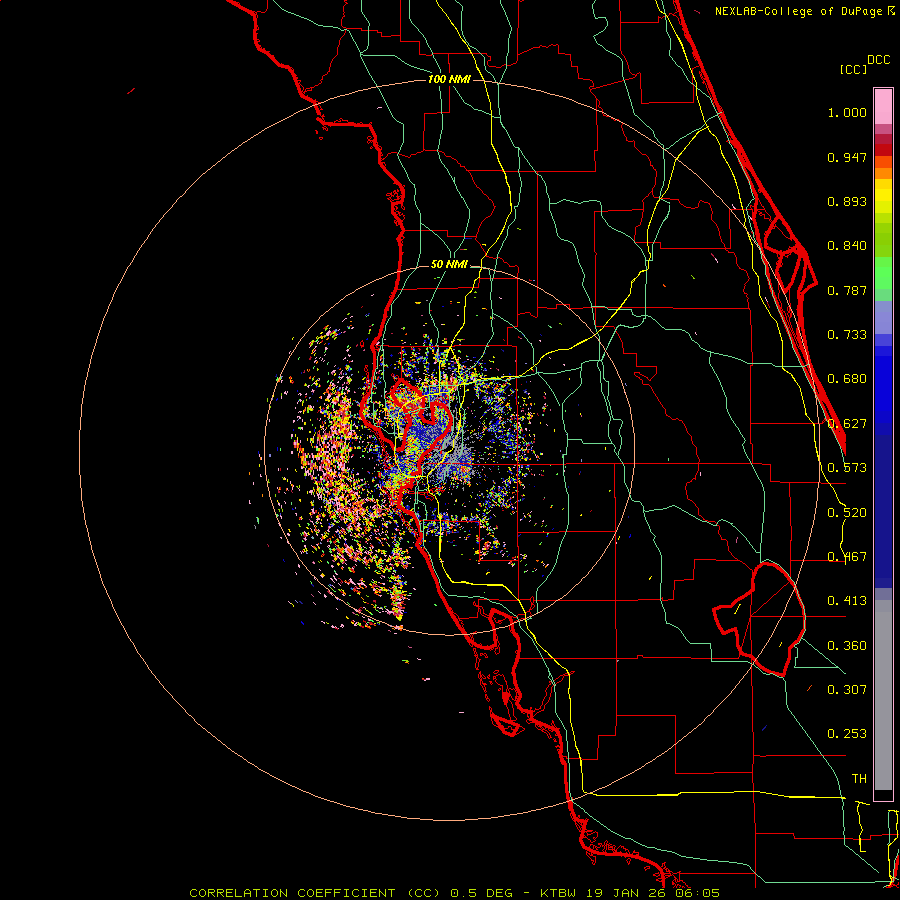
Task: Click the 0.307 scale value
Action: [847, 690]
